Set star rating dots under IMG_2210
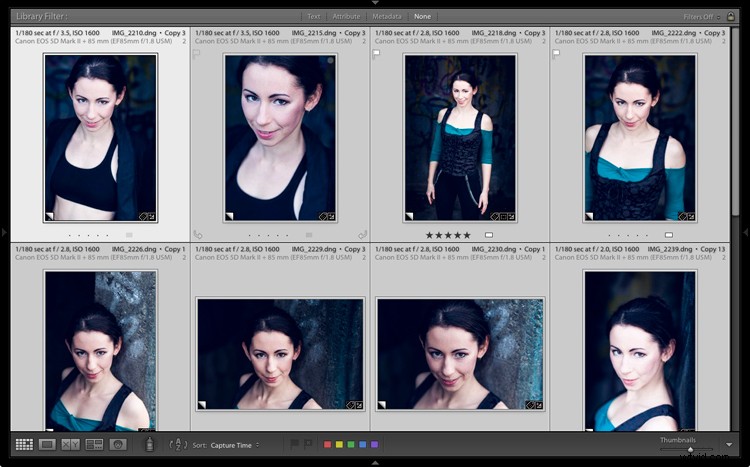750x467 pixels. pyautogui.click(x=88, y=235)
